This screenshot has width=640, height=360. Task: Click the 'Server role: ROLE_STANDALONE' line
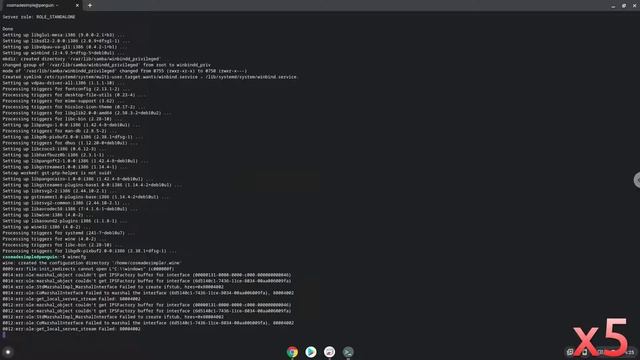tap(39, 17)
